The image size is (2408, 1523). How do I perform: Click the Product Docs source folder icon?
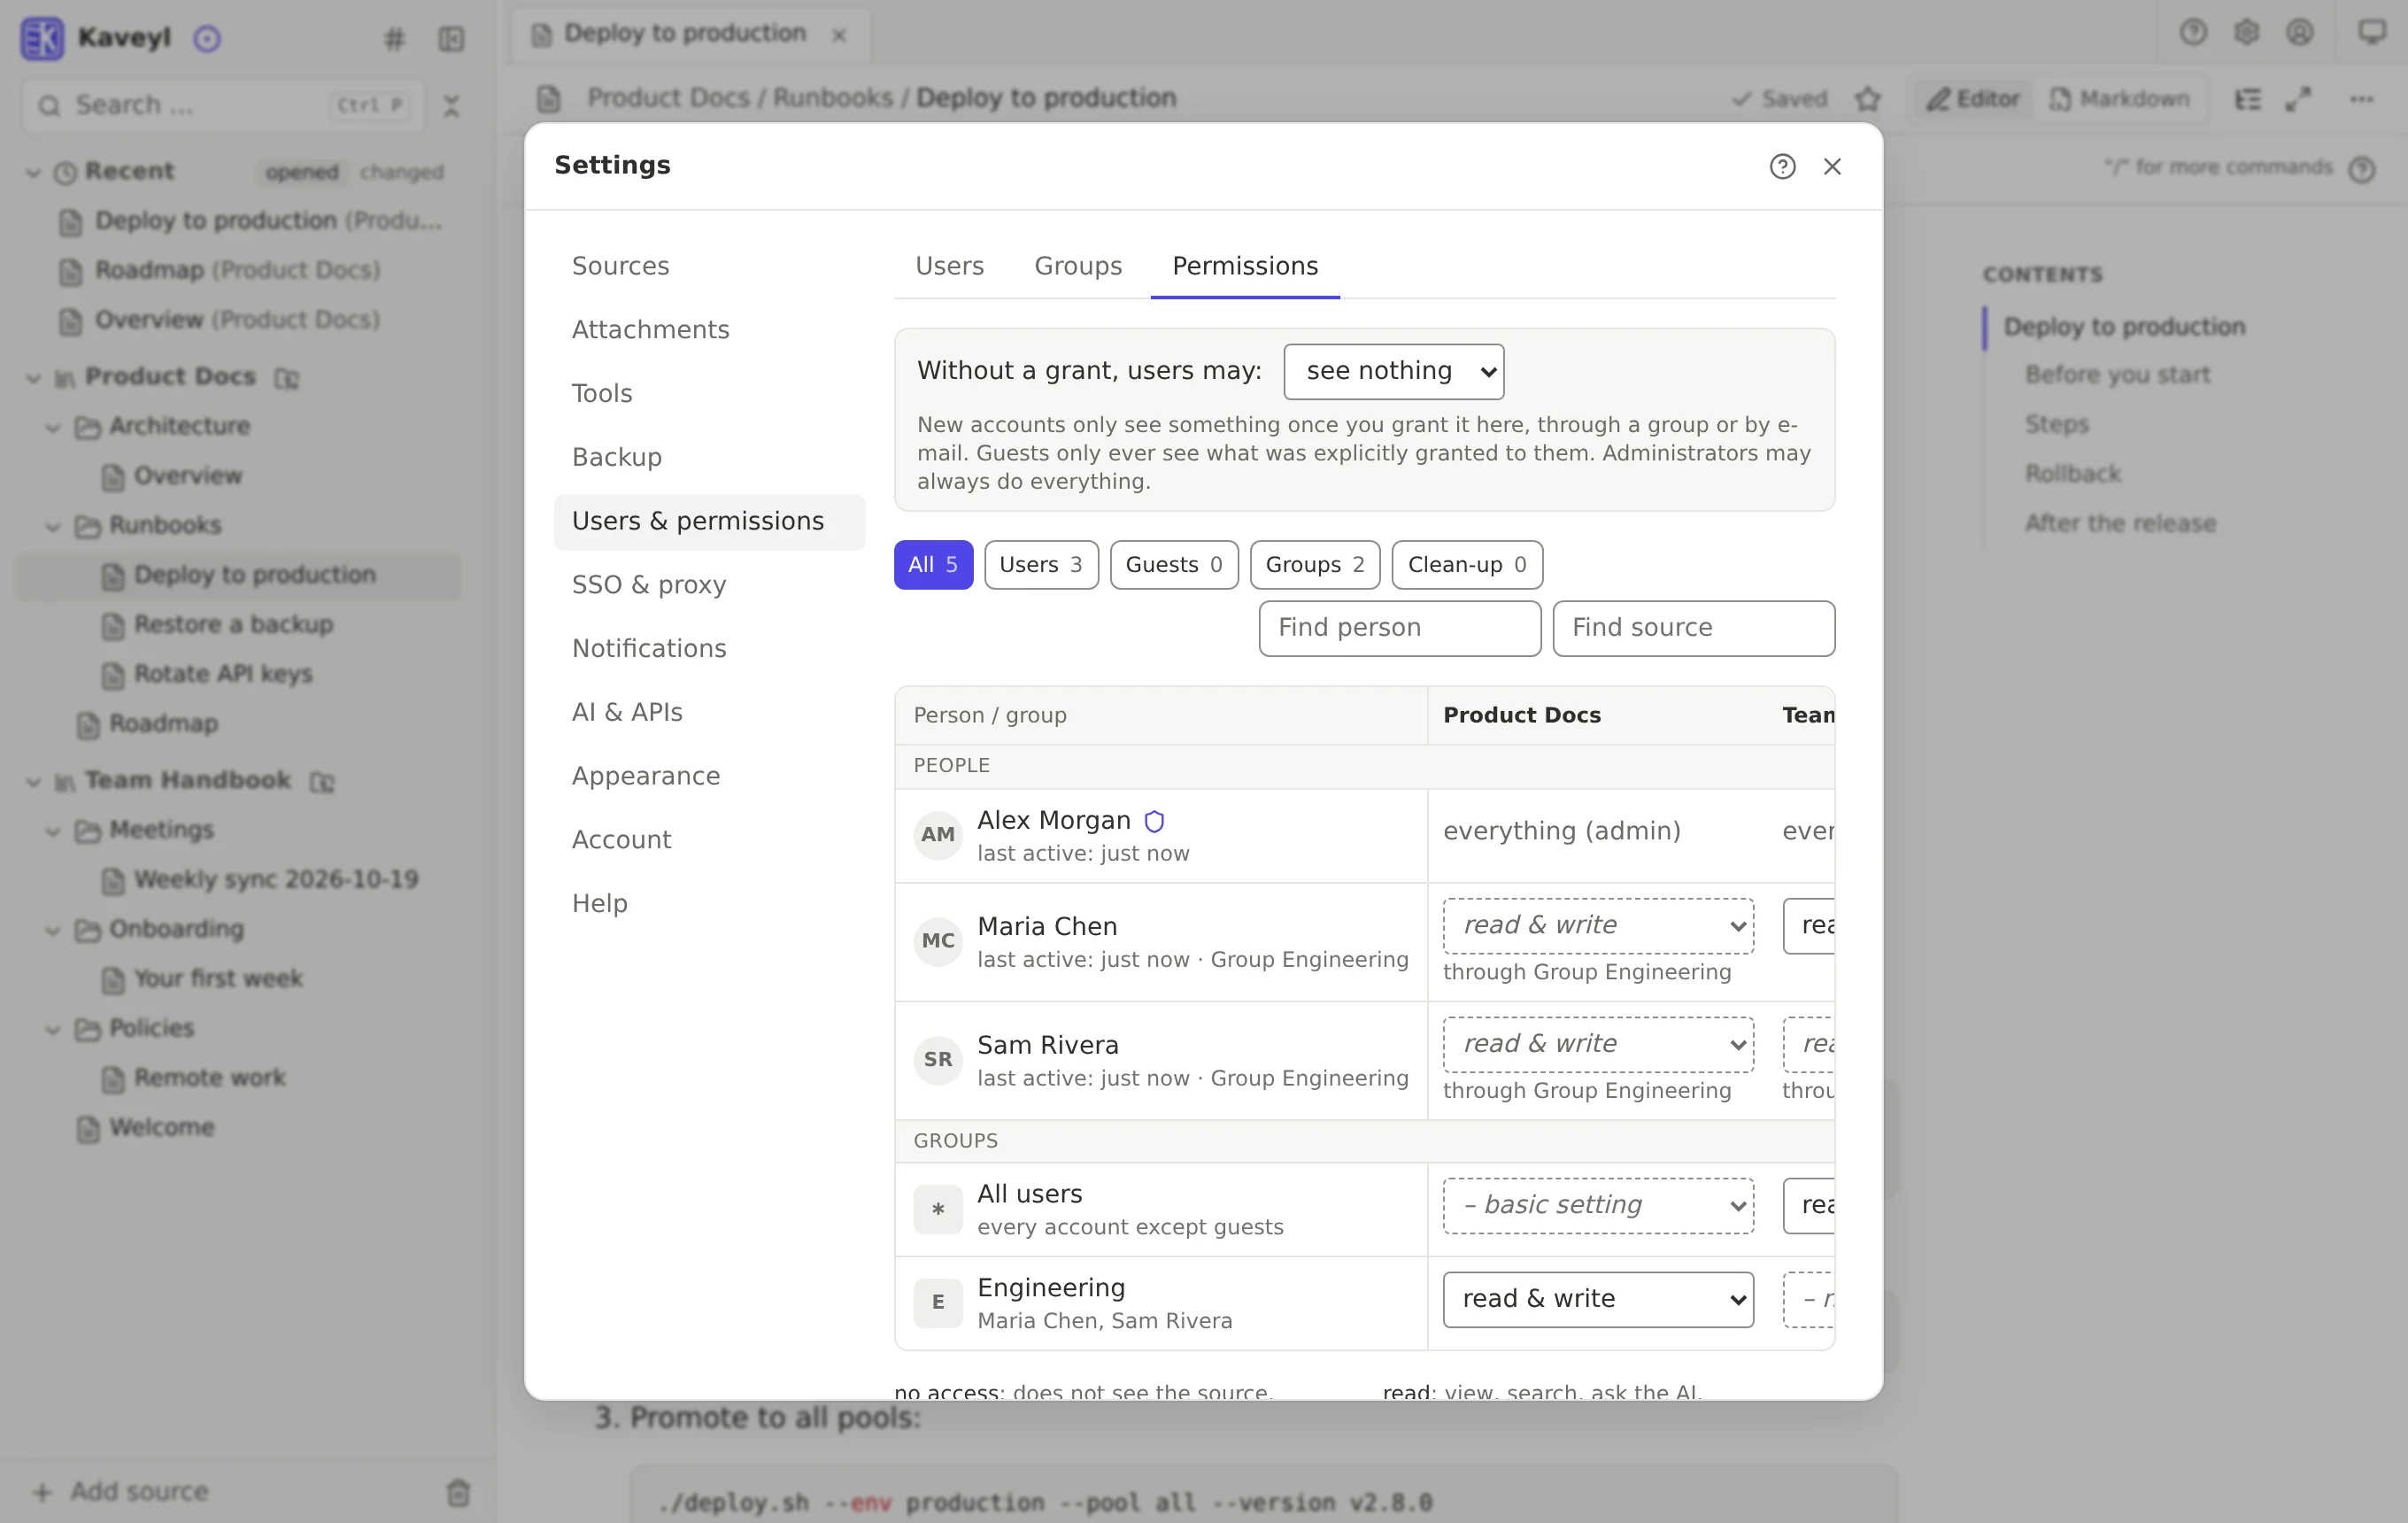click(287, 378)
